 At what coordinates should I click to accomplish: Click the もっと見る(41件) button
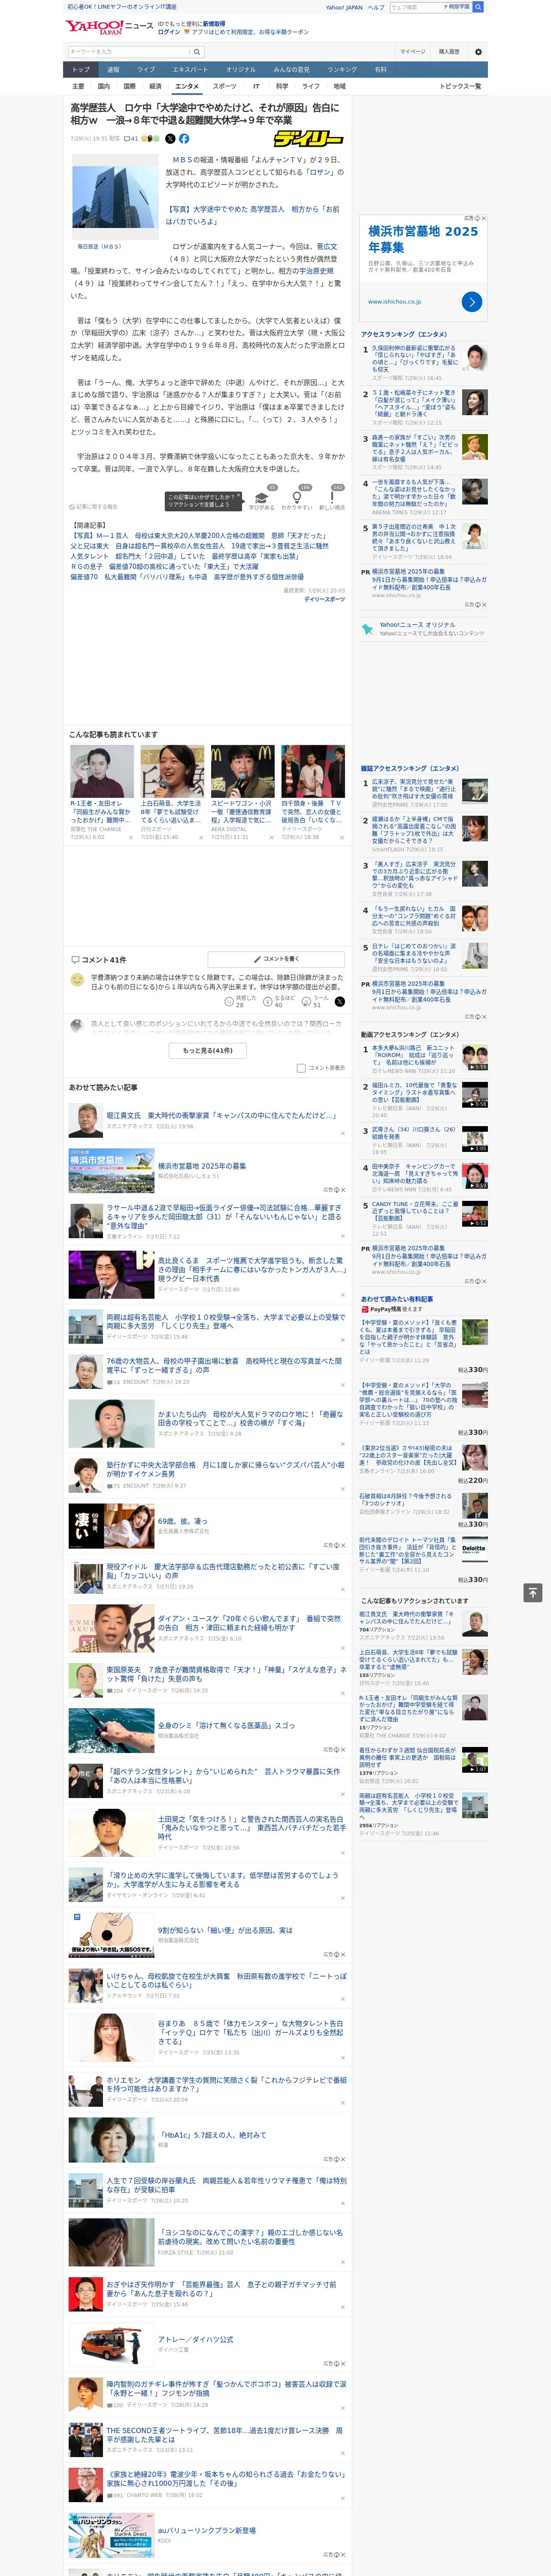[x=208, y=1050]
